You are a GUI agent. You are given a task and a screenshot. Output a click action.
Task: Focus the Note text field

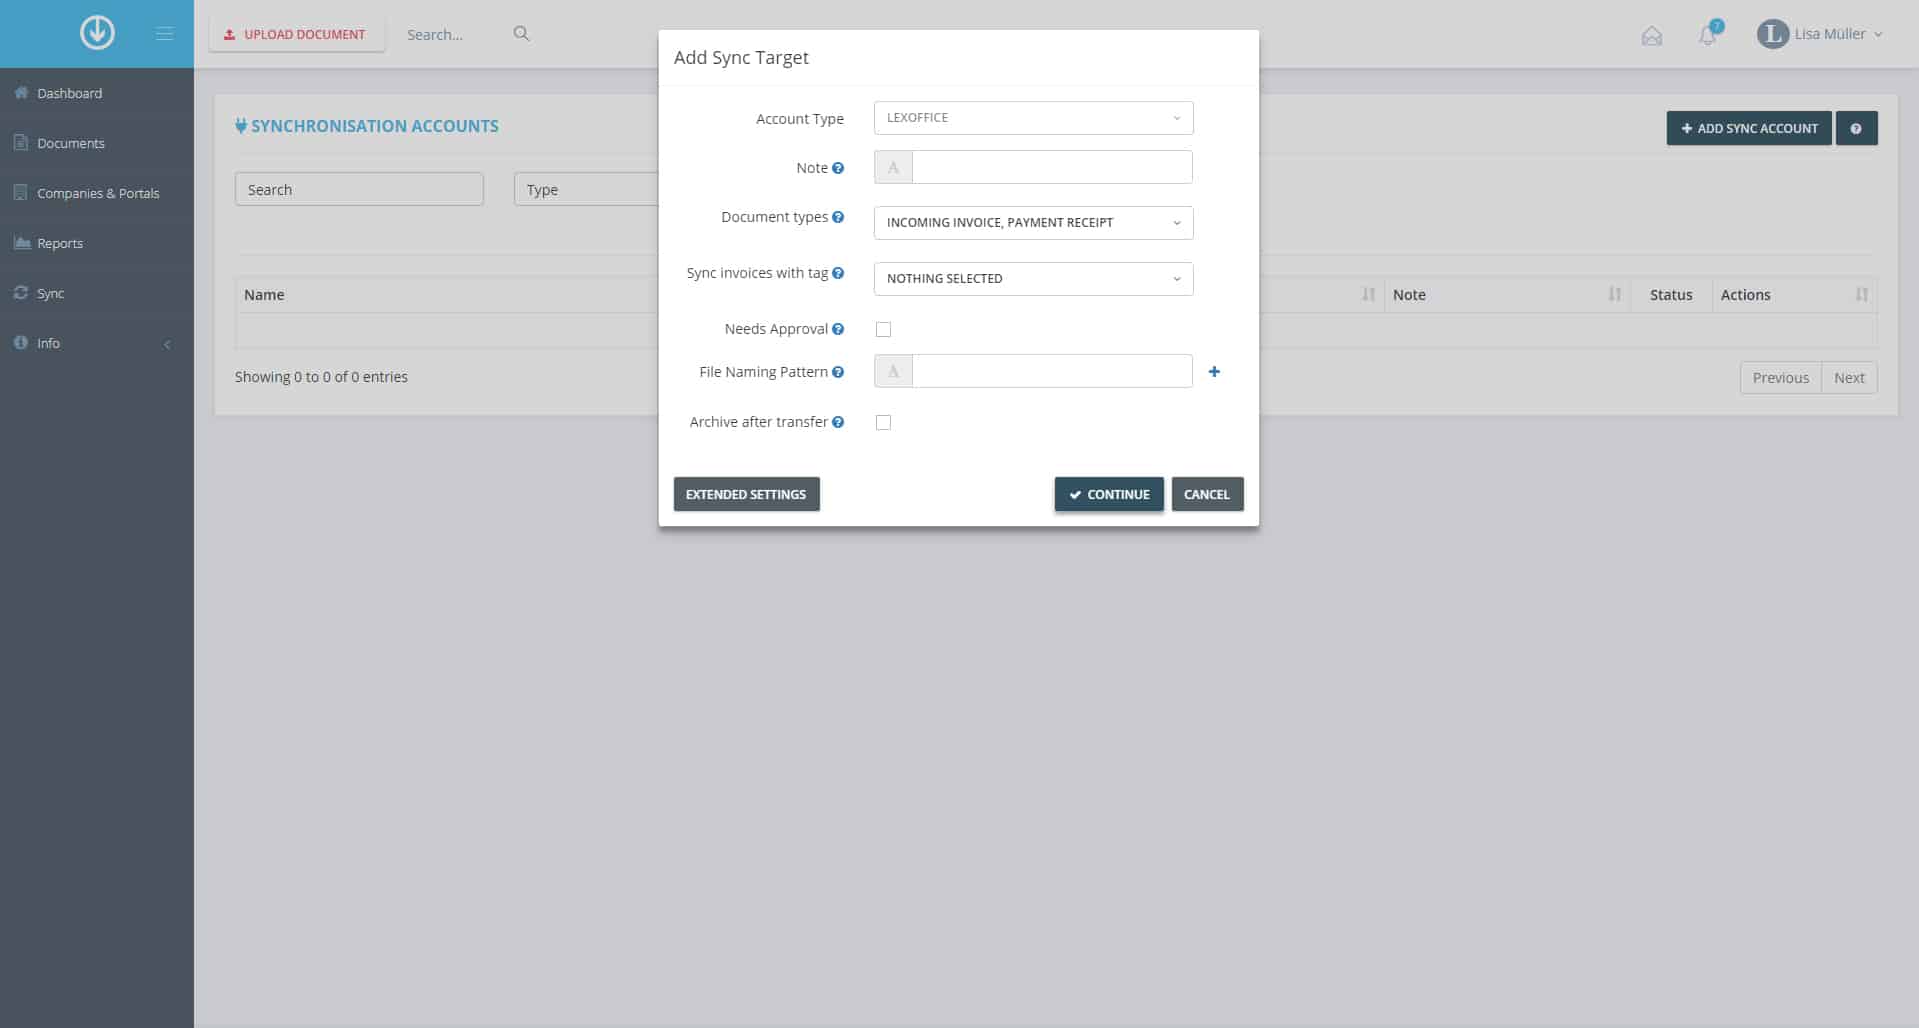(1052, 167)
